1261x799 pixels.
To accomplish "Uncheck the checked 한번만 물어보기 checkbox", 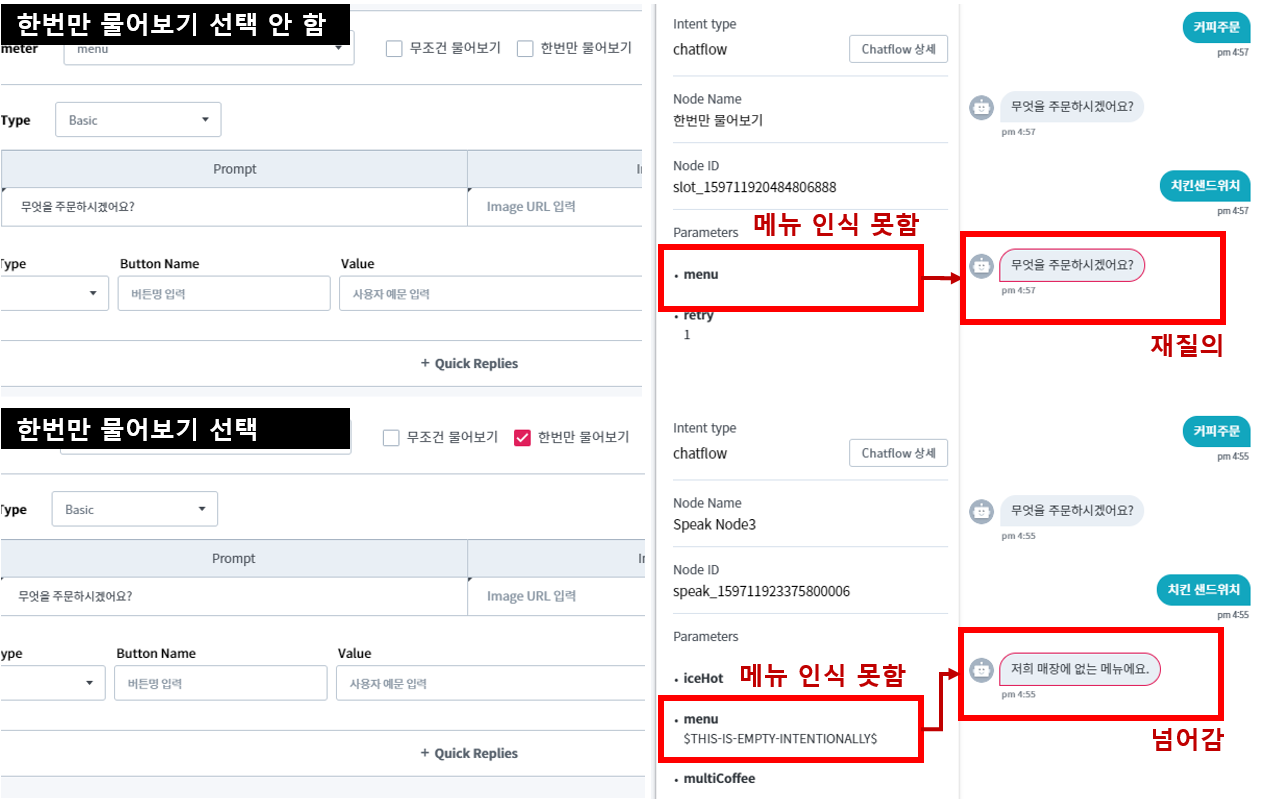I will (521, 437).
